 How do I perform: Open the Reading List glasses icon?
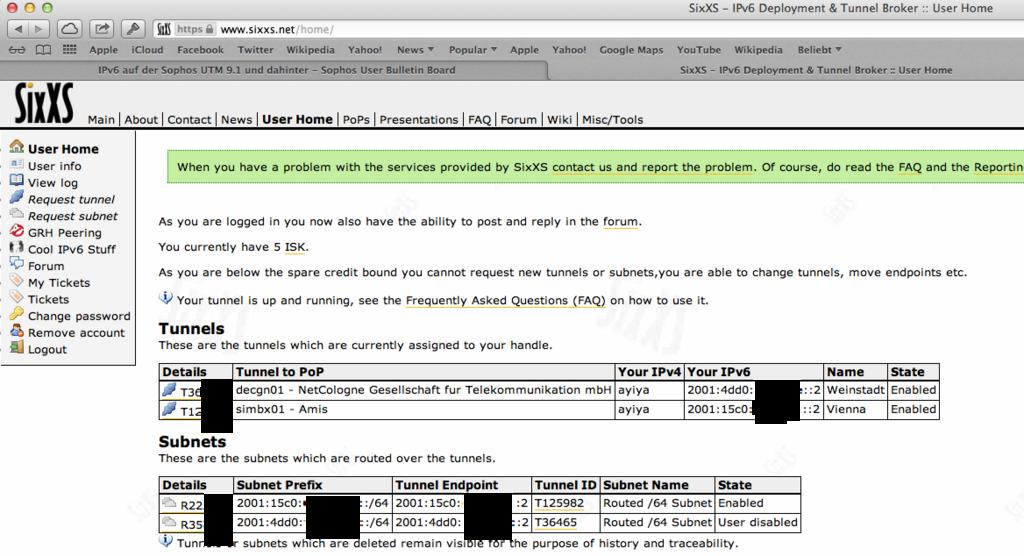point(17,50)
